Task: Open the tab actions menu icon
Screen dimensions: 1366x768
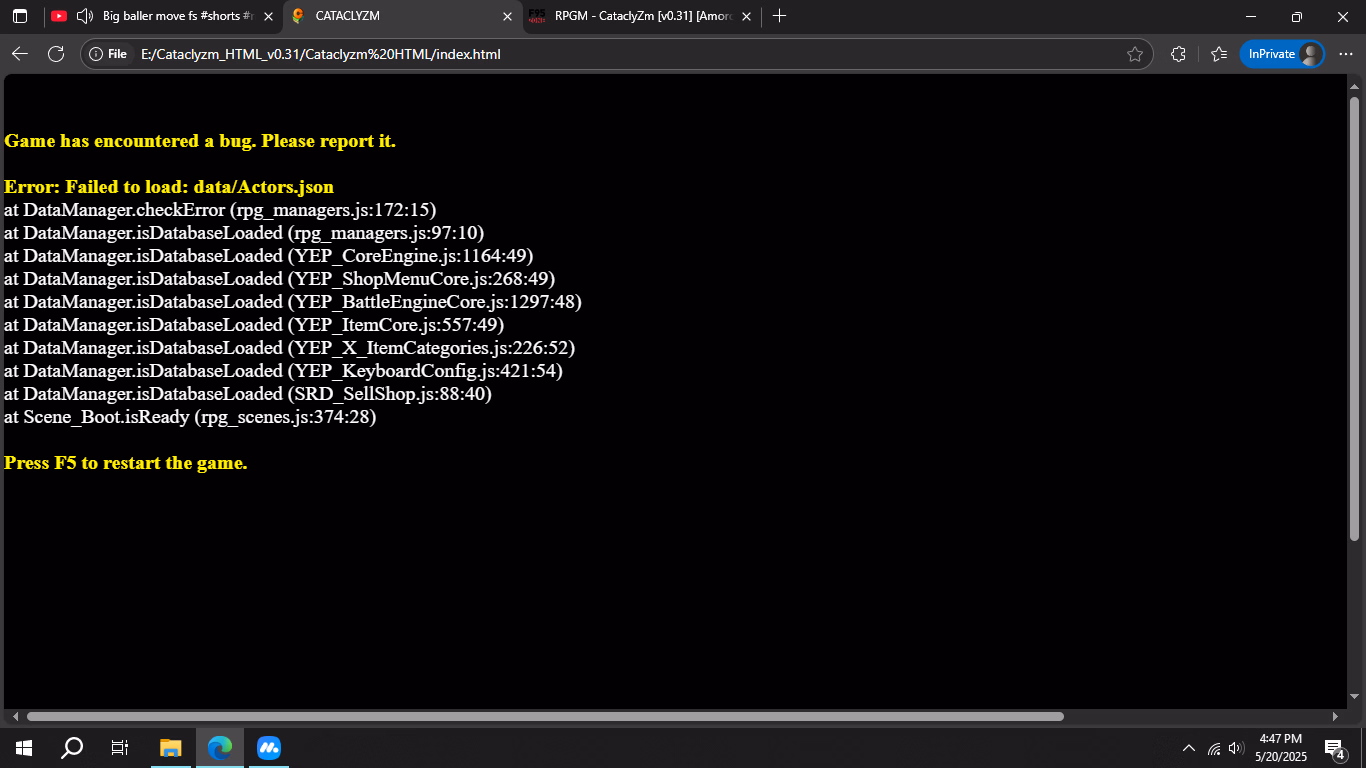Action: [x=20, y=16]
